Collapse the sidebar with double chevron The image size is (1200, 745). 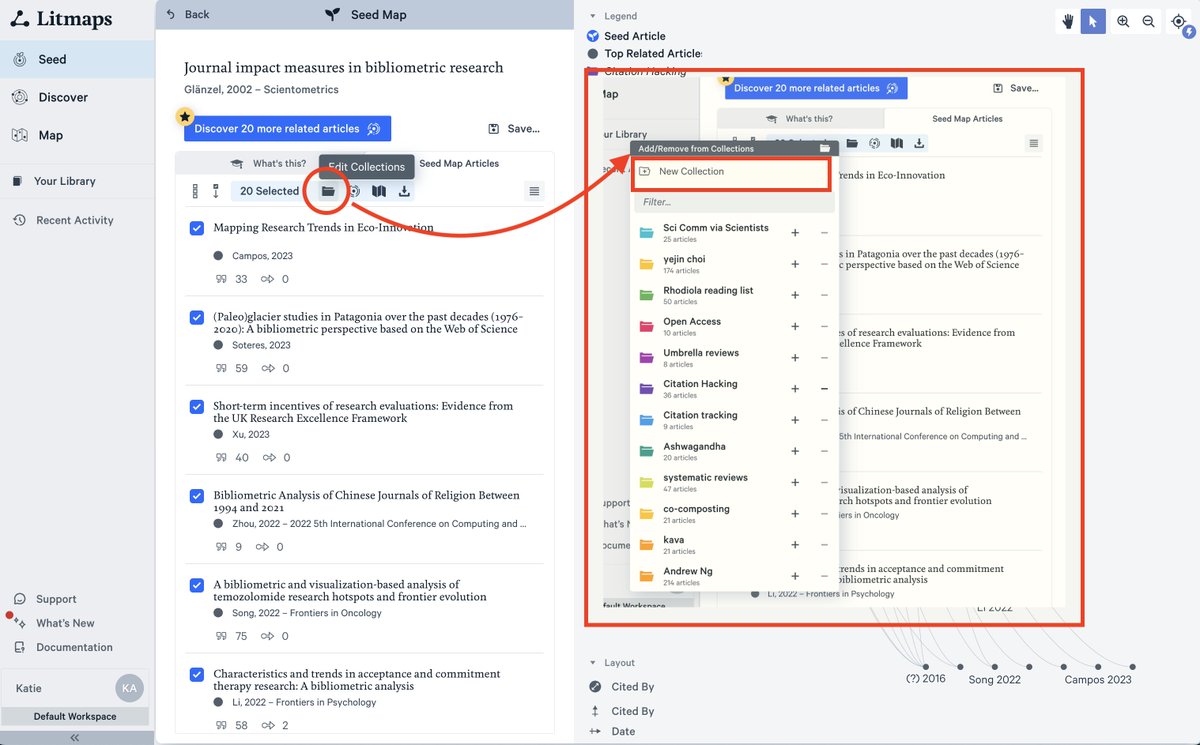[75, 737]
